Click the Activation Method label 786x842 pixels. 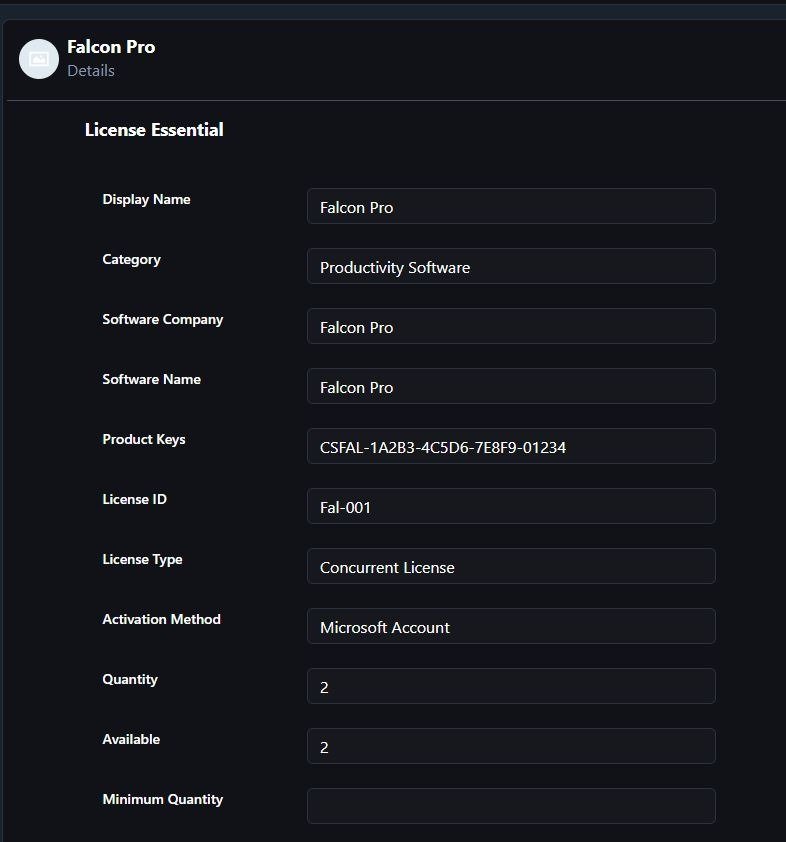pos(162,619)
